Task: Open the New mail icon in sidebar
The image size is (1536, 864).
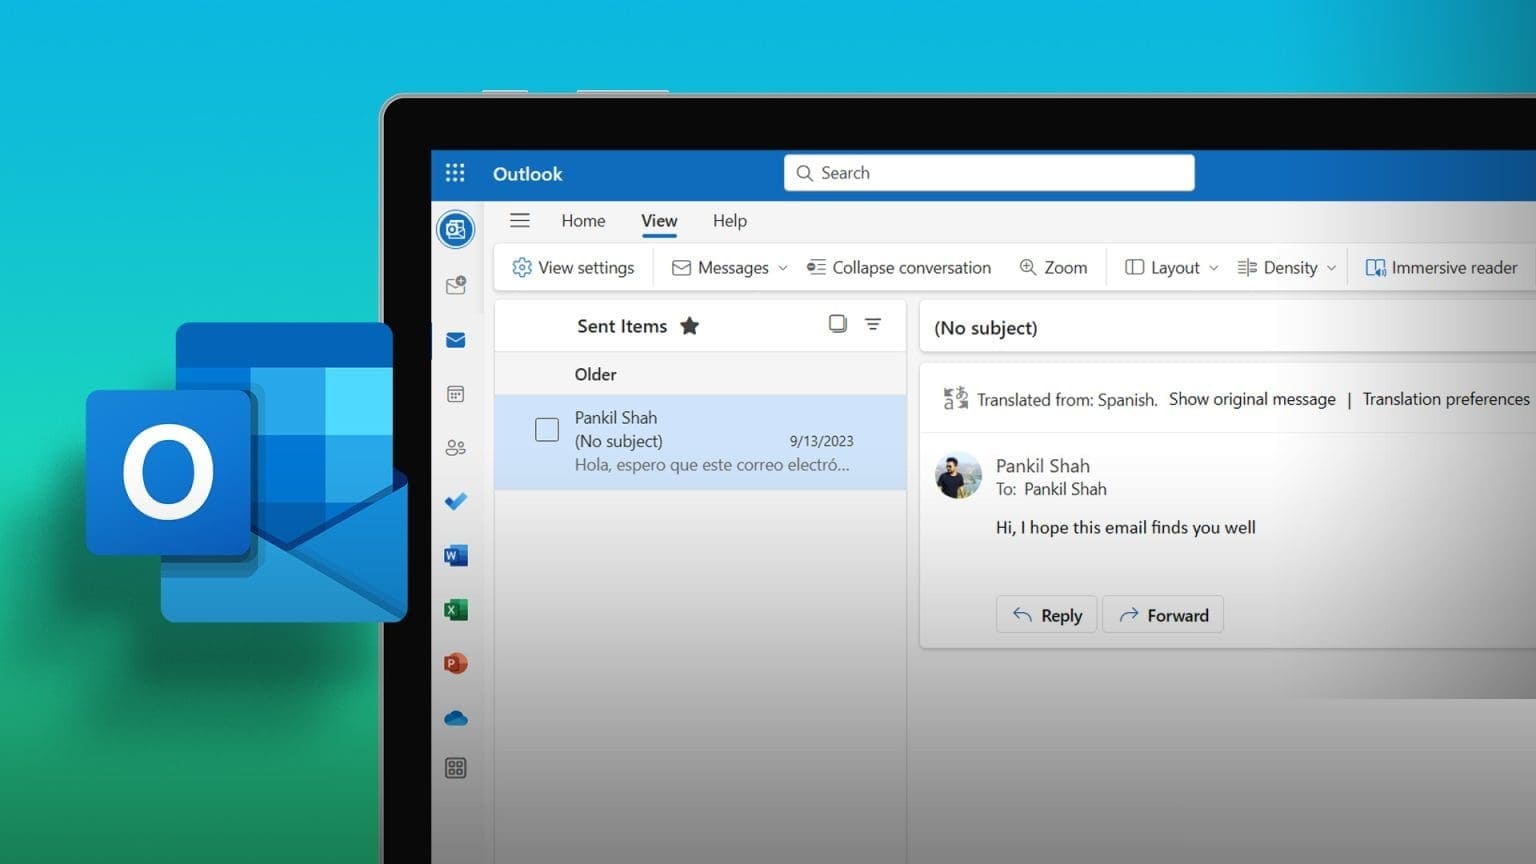Action: (x=456, y=286)
